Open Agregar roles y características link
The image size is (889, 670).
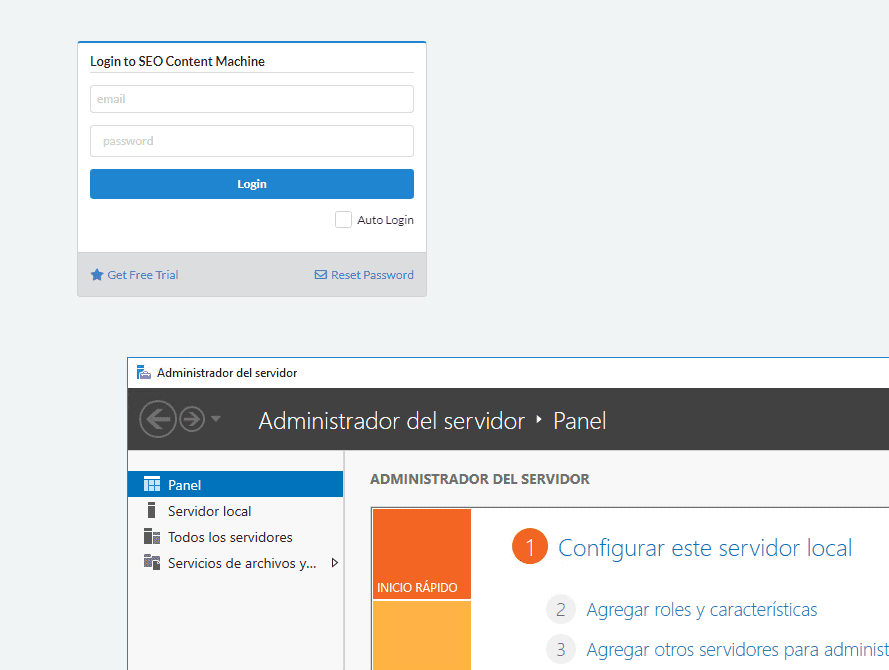click(x=702, y=610)
